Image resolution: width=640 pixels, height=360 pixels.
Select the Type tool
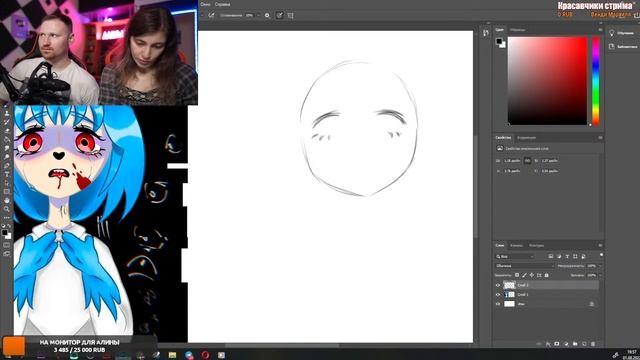7,174
